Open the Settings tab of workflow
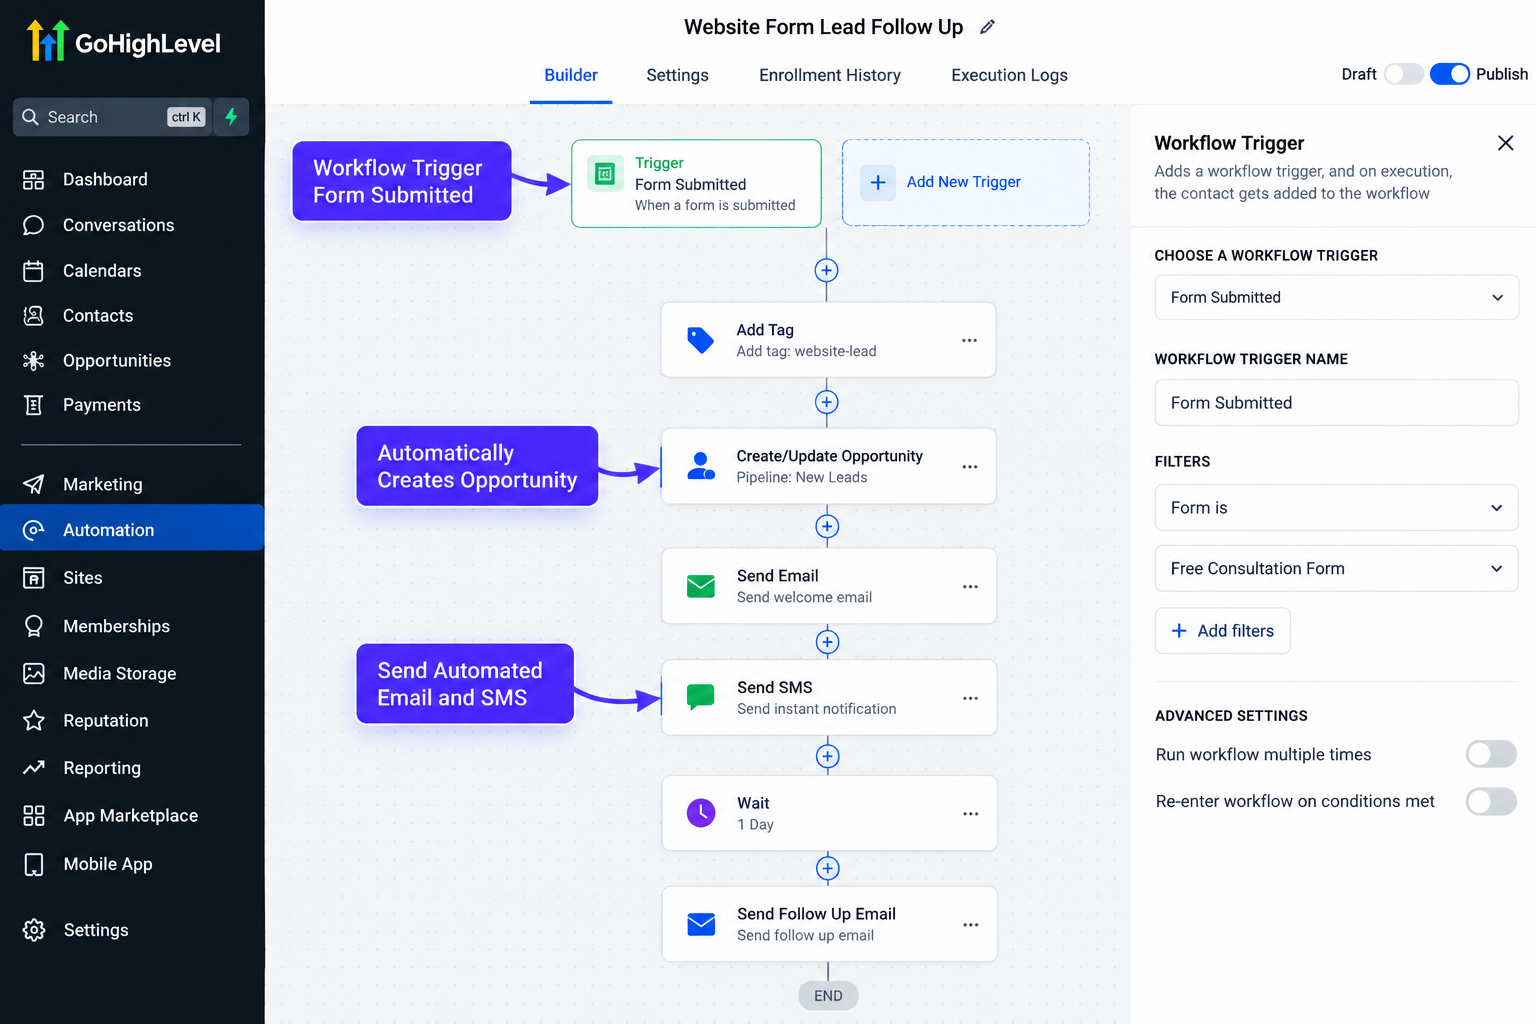Viewport: 1536px width, 1024px height. pos(677,75)
